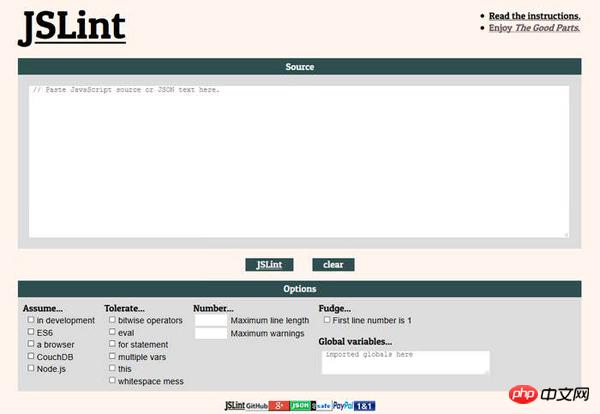Enable the CouchDB assumption
The height and width of the screenshot is (414, 600).
(31, 356)
